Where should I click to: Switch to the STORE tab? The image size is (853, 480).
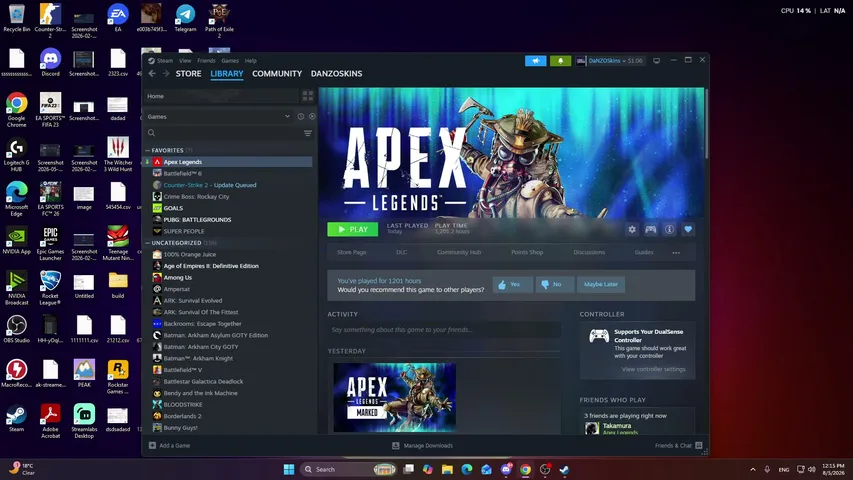click(x=188, y=73)
